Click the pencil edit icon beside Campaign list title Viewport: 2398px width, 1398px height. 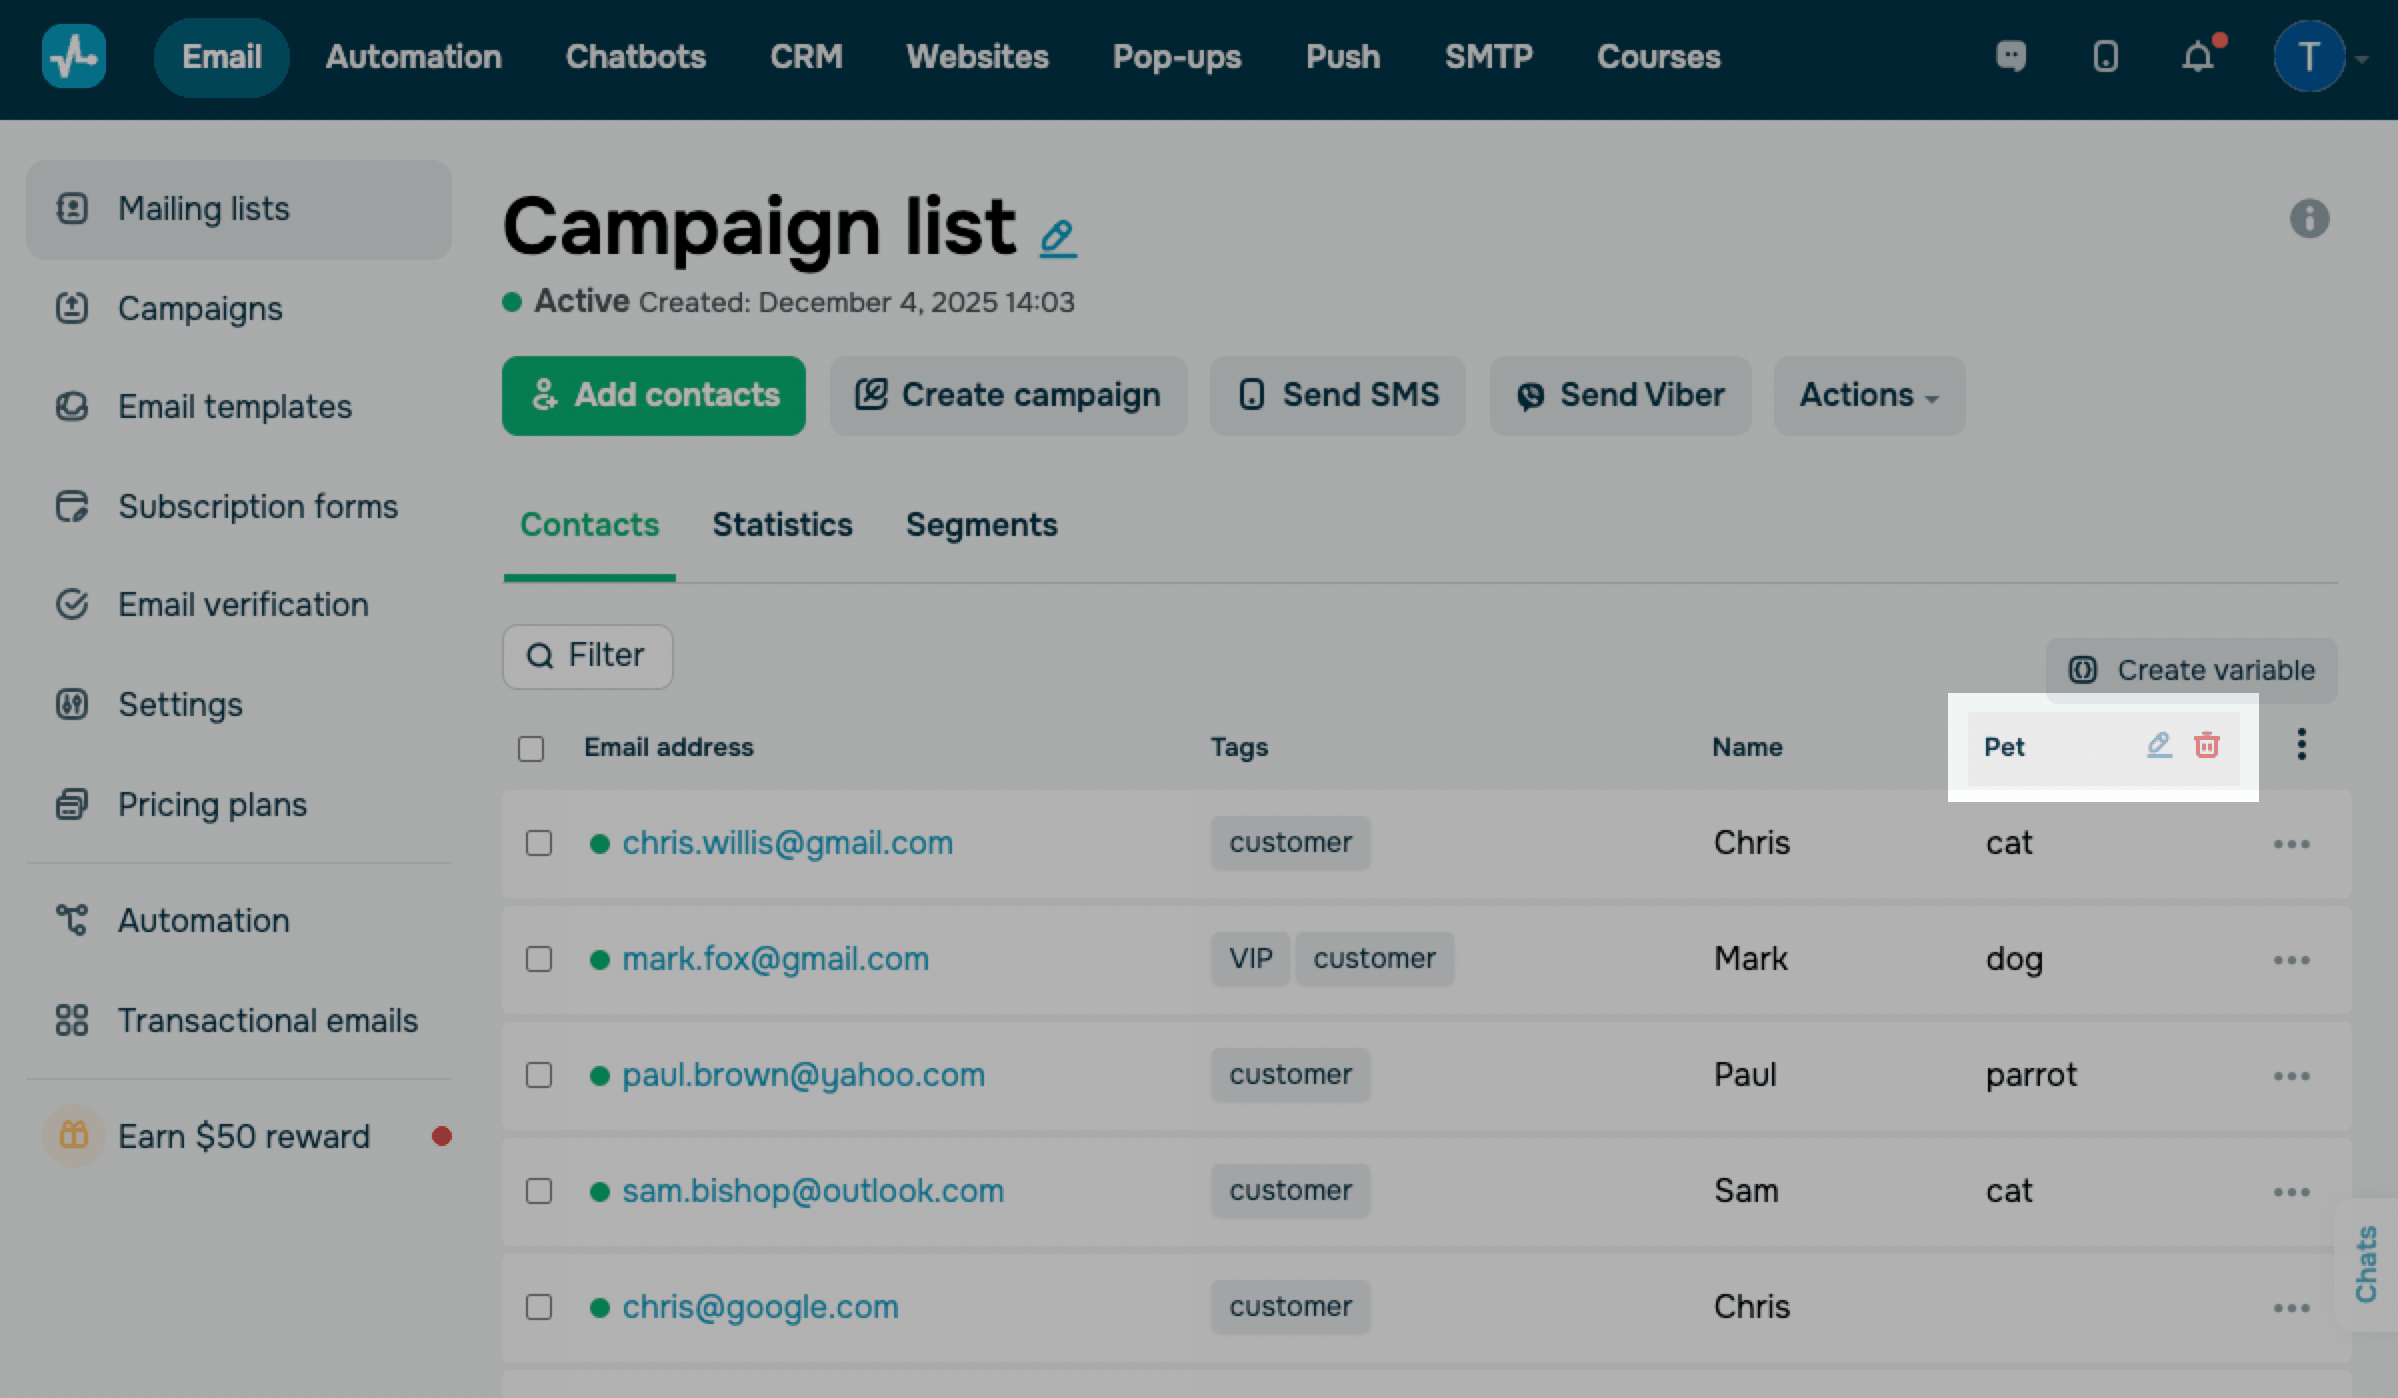(x=1057, y=238)
